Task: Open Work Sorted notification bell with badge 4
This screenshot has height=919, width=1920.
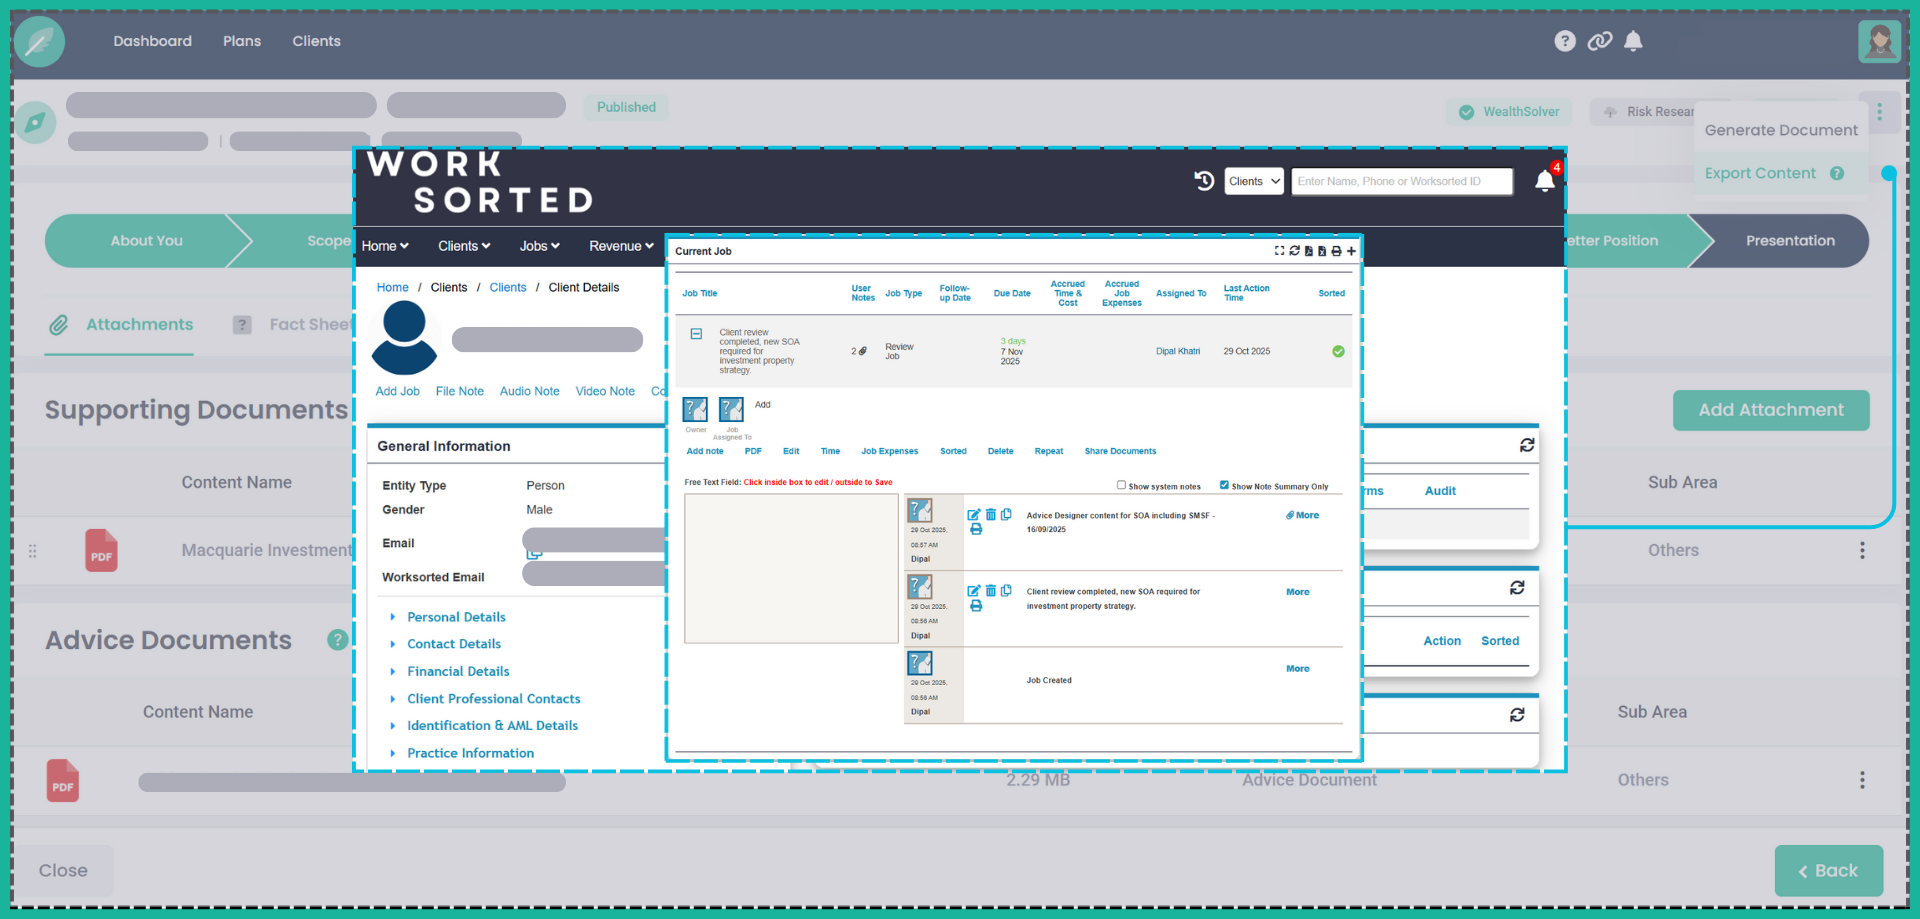Action: 1545,180
